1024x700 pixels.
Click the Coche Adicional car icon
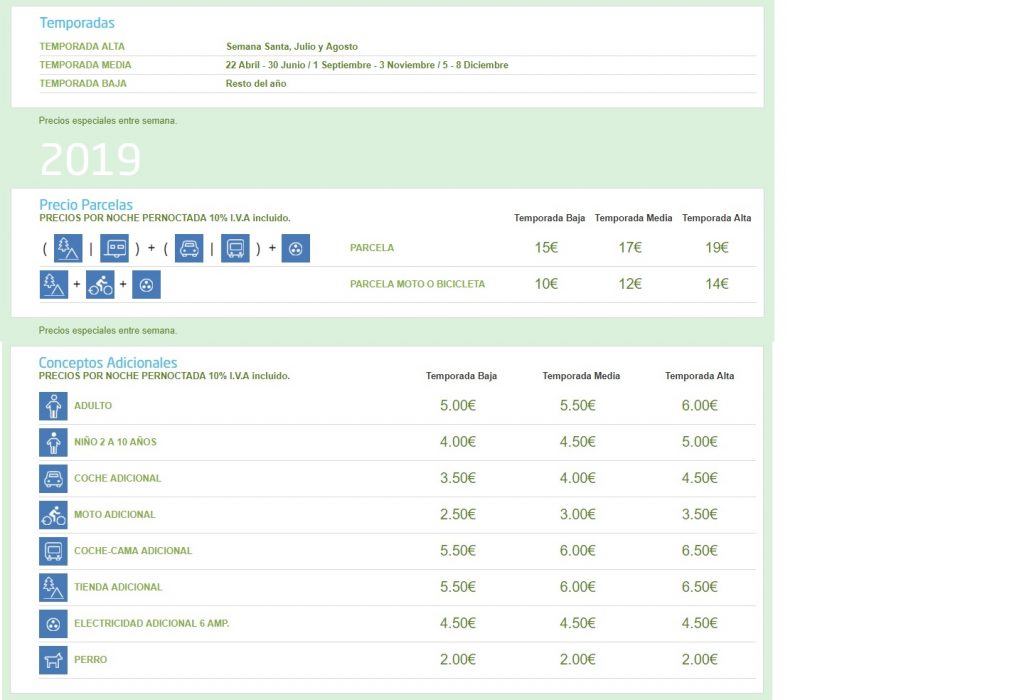(x=53, y=478)
